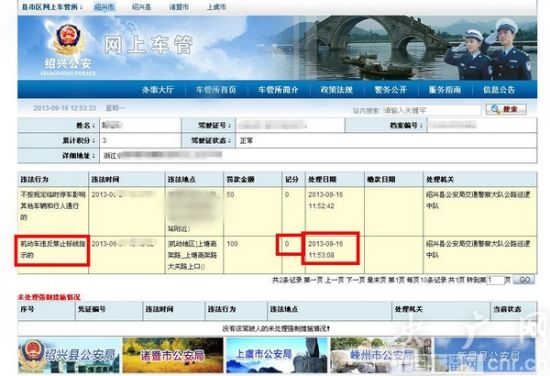Click the GO button in pagination

(524, 280)
